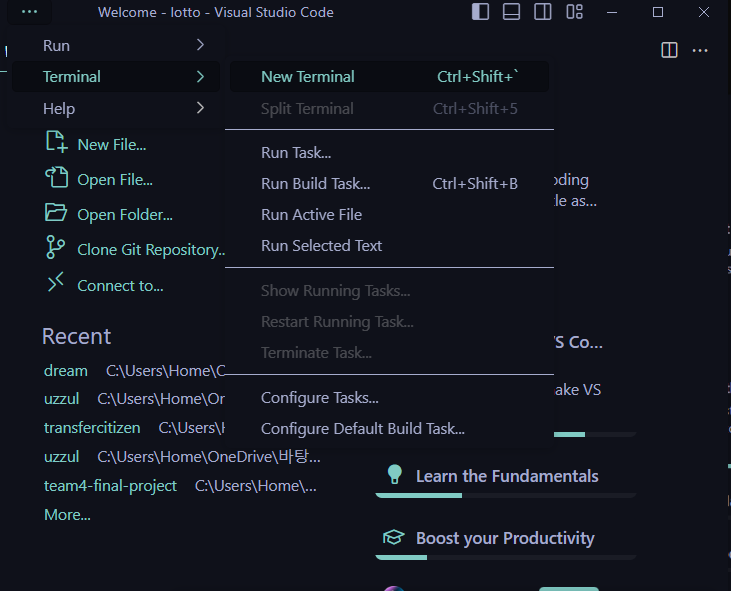The width and height of the screenshot is (731, 591).
Task: Open the collapsed application menu ellipsis
Action: pos(29,12)
